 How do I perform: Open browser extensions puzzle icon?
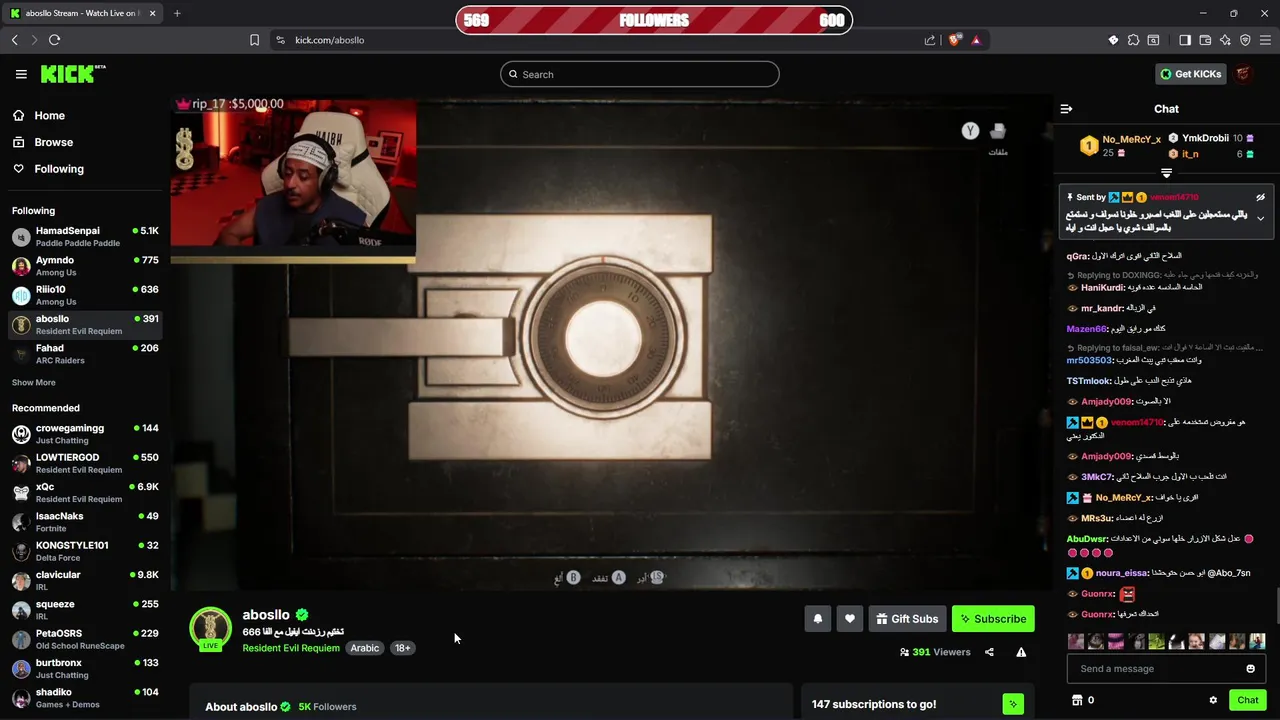click(x=1133, y=40)
